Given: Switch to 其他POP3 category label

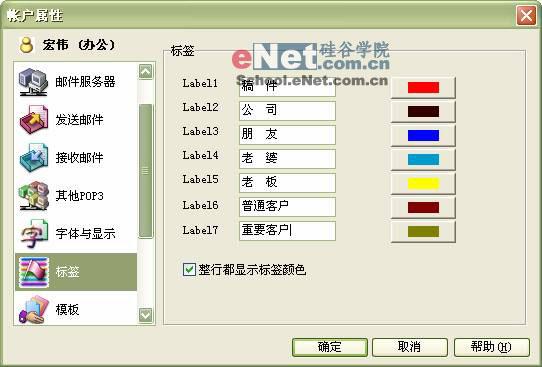Looking at the screenshot, I should pyautogui.click(x=79, y=196).
